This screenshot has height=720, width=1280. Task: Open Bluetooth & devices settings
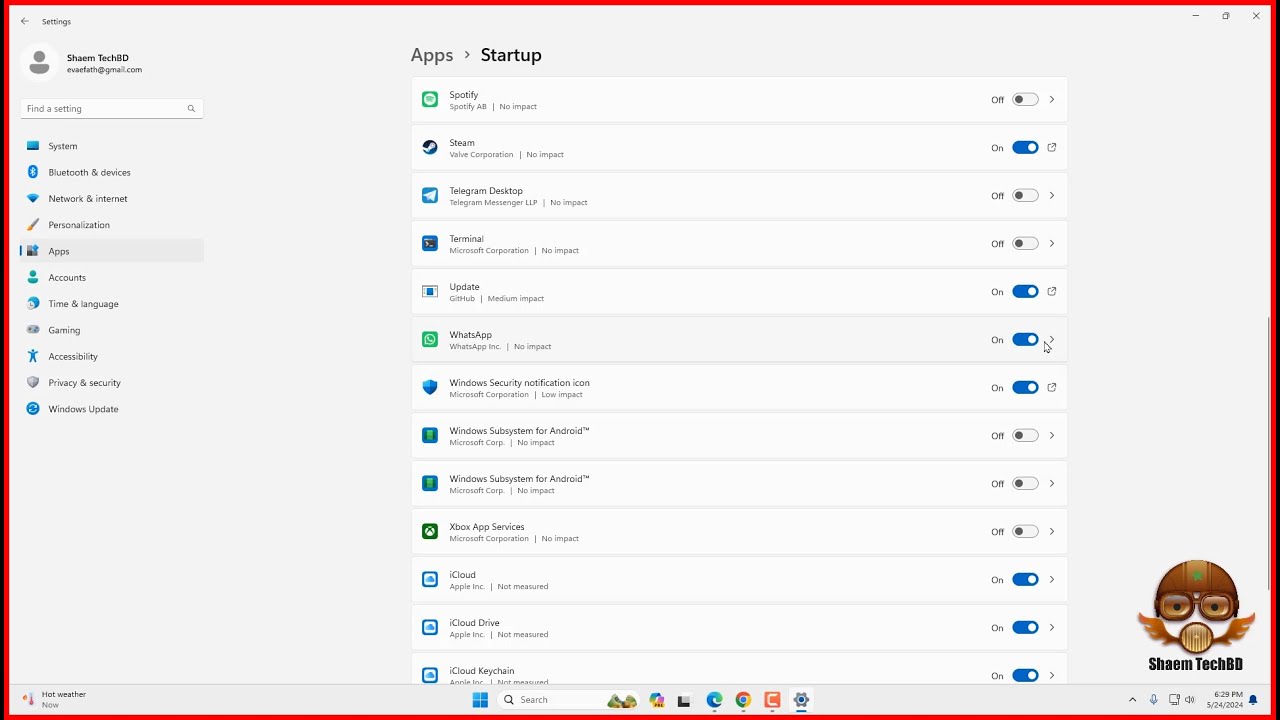[x=111, y=172]
